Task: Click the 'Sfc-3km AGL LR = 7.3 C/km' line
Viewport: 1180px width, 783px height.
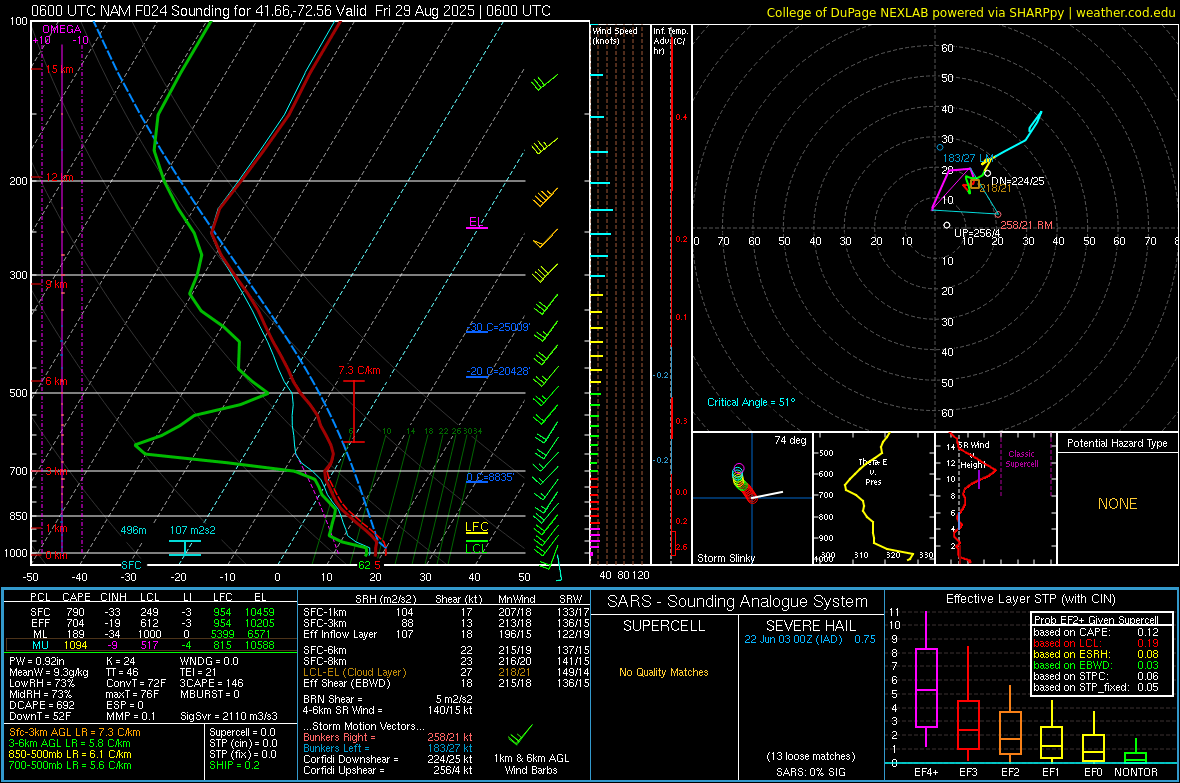Action: point(75,732)
